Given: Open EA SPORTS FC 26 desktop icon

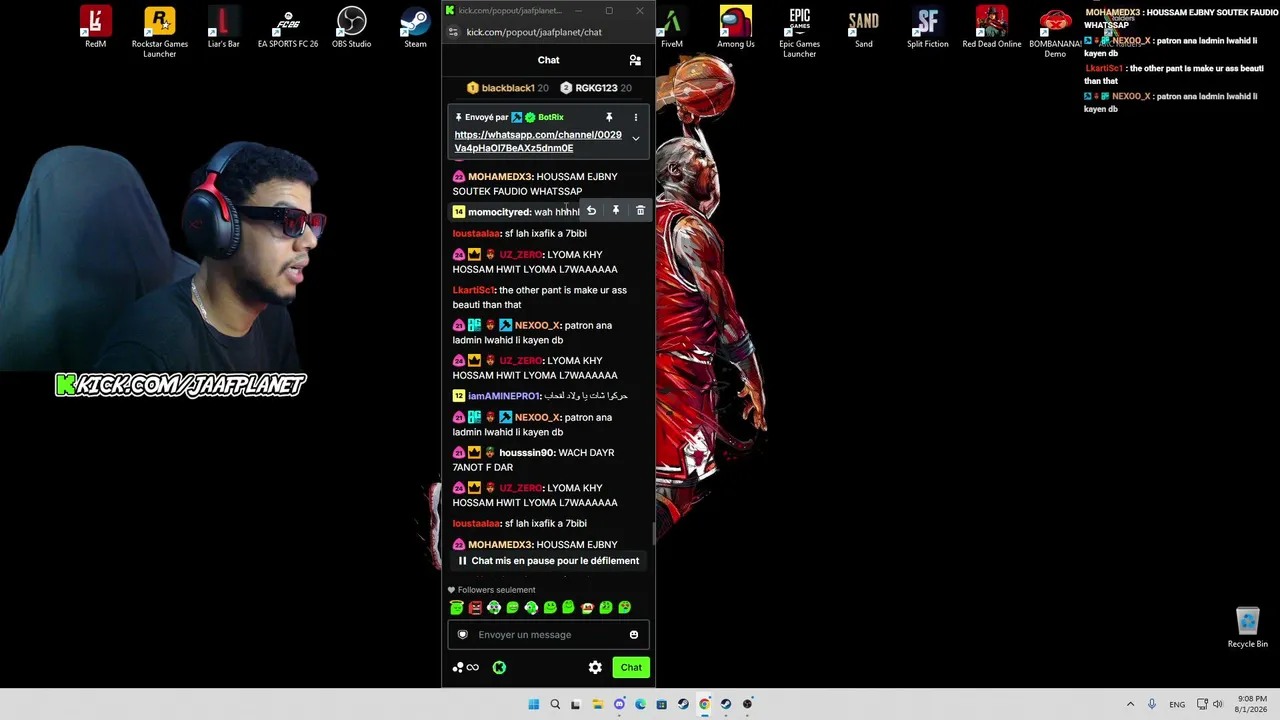Looking at the screenshot, I should 288,27.
